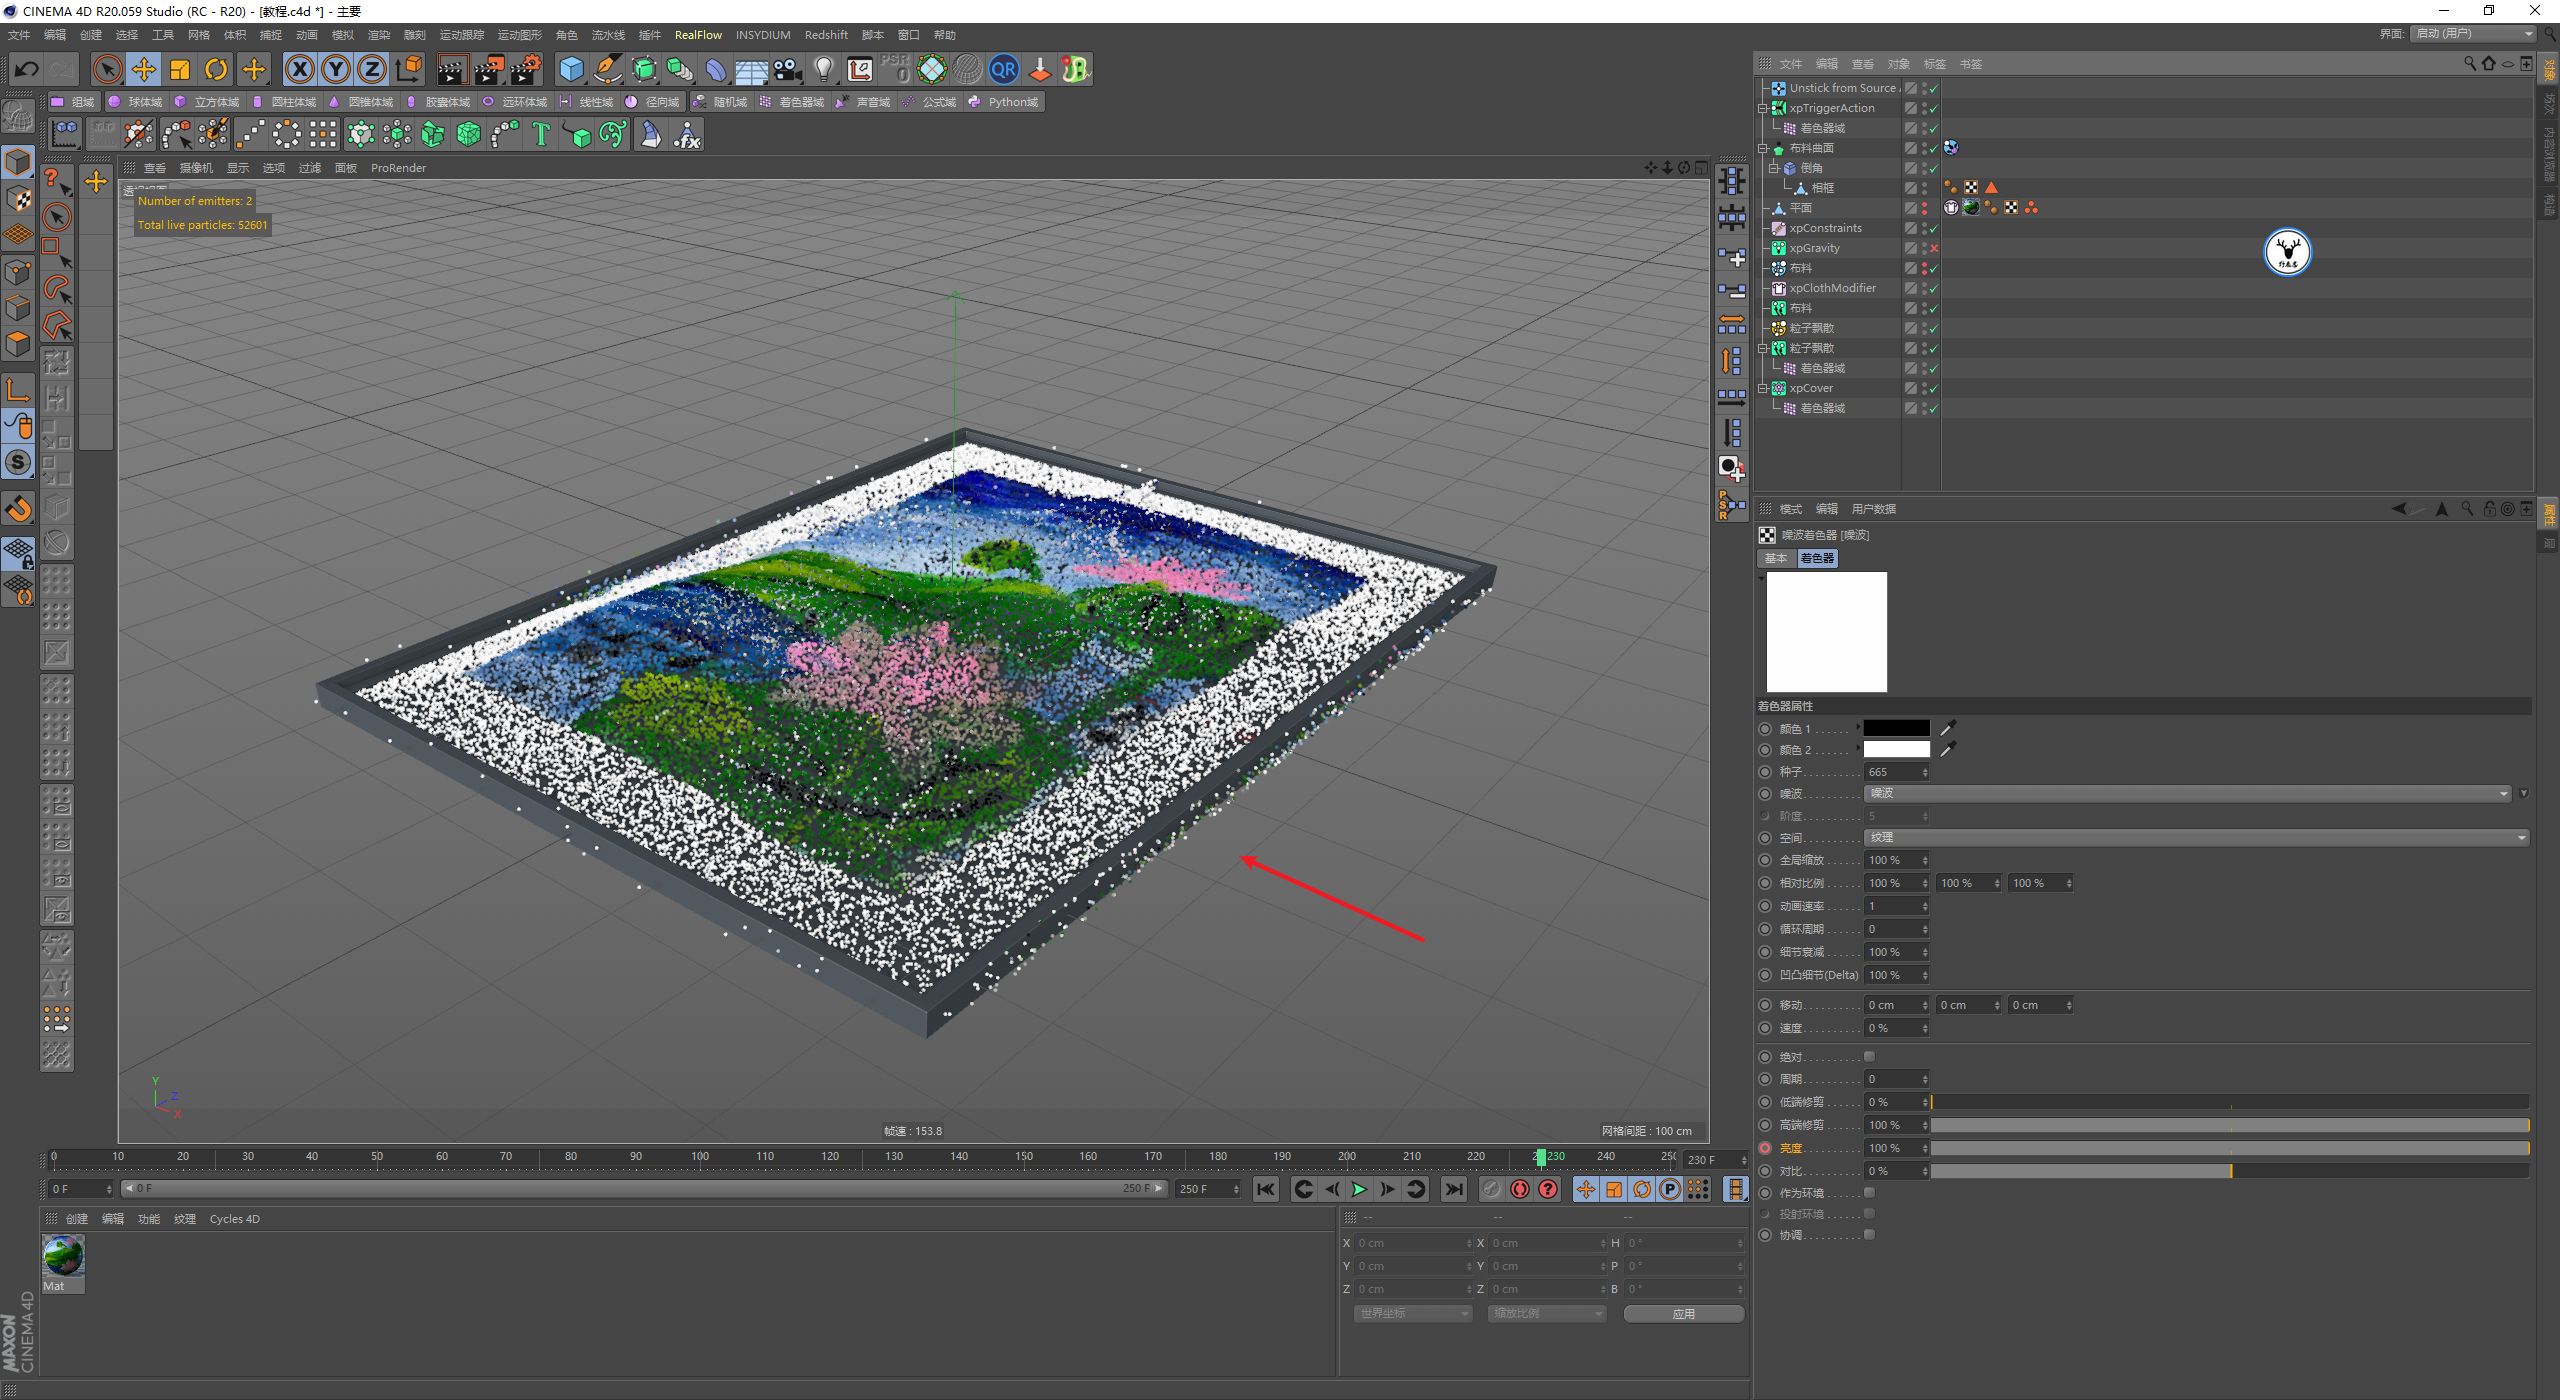The image size is (2560, 1400).
Task: Select the Rotate tool in top toolbar
Action: pos(216,69)
